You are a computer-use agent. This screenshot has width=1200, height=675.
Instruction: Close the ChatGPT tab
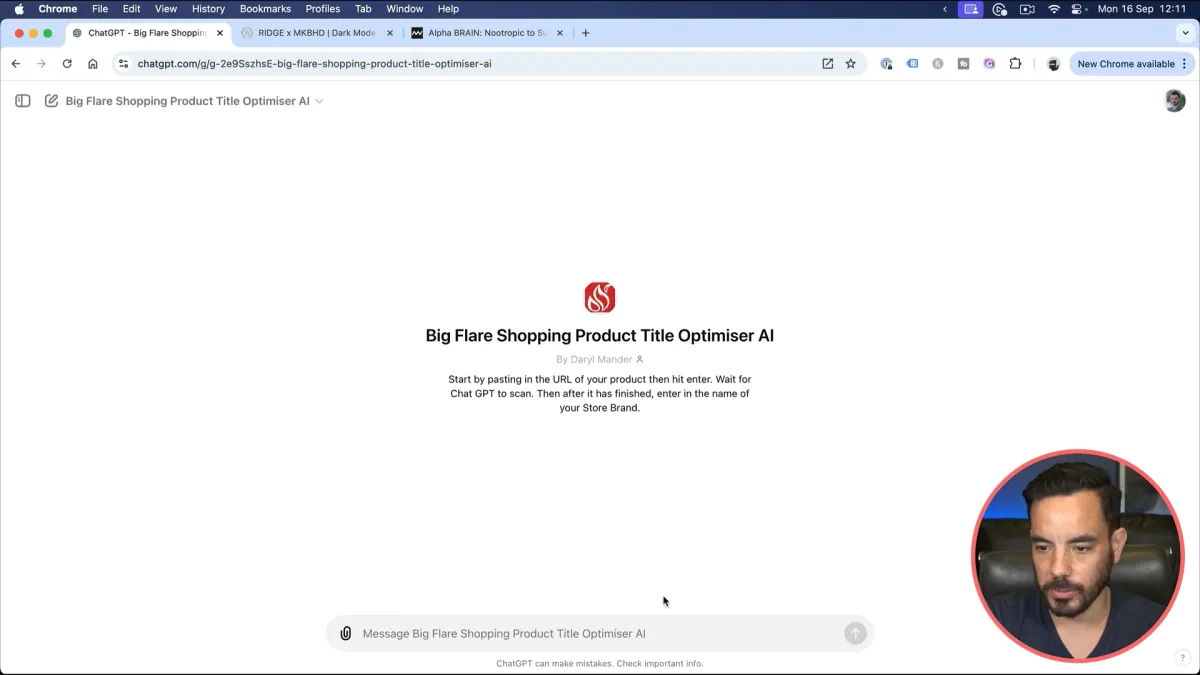click(220, 33)
